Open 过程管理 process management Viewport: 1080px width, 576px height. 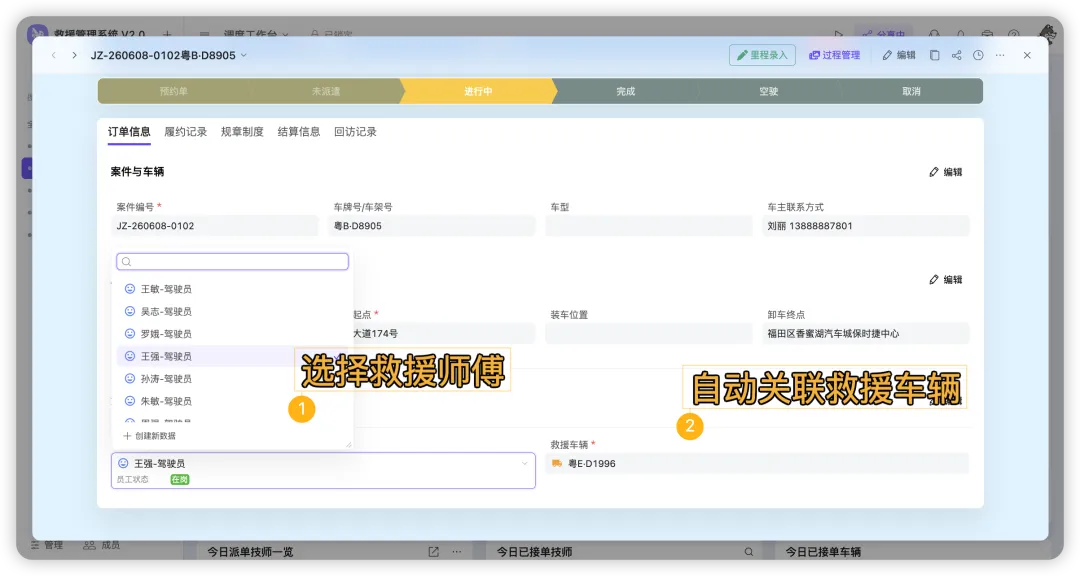tap(834, 55)
